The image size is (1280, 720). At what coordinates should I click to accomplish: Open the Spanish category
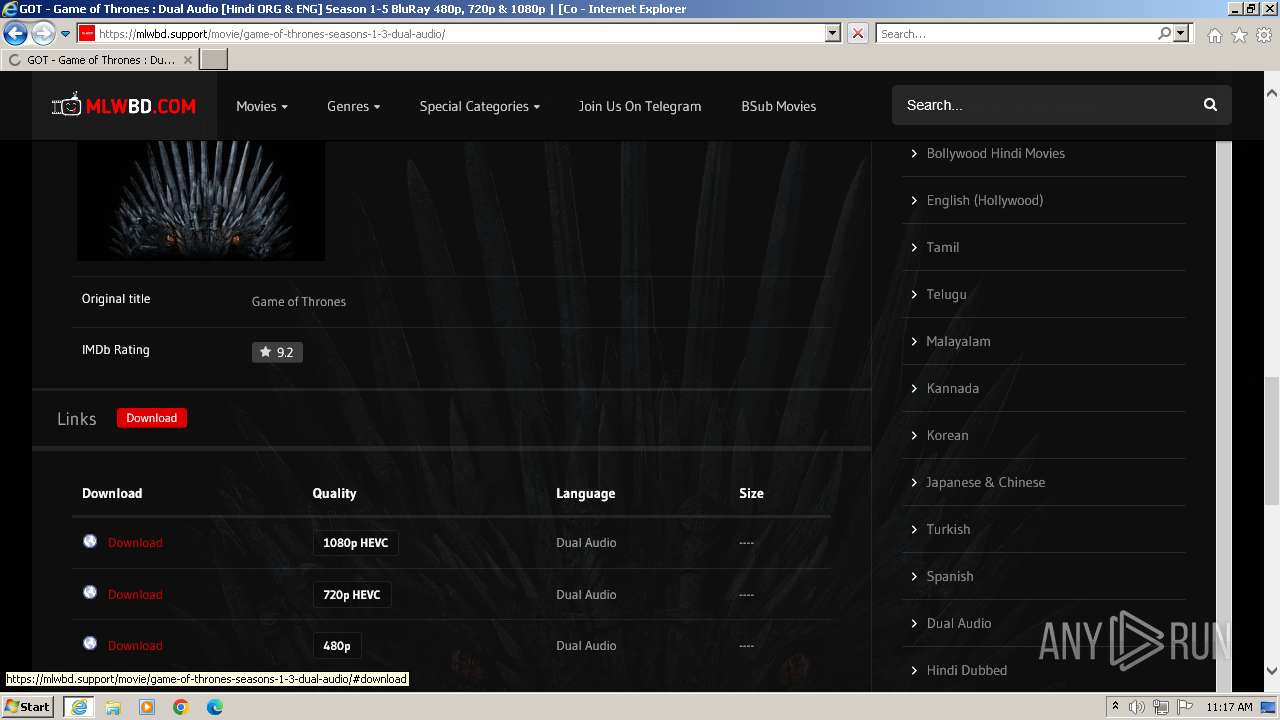point(950,576)
